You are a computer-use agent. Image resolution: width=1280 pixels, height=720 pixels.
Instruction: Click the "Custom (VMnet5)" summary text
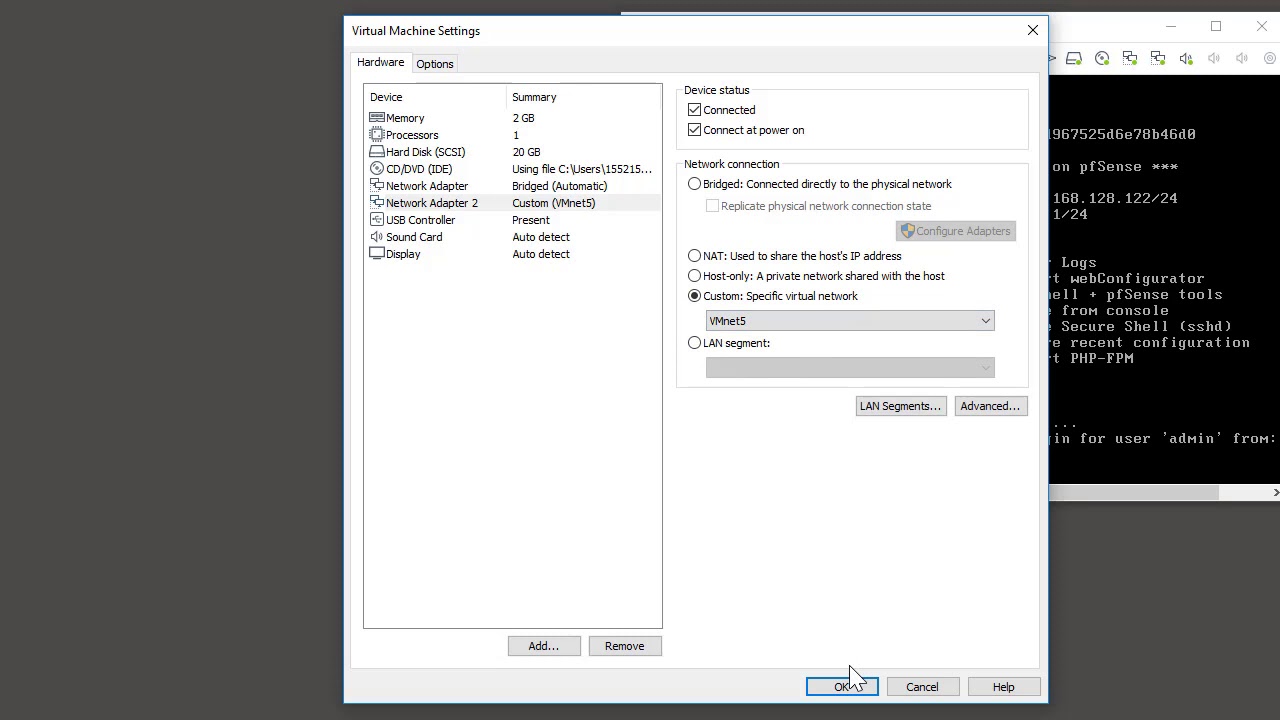pyautogui.click(x=554, y=203)
